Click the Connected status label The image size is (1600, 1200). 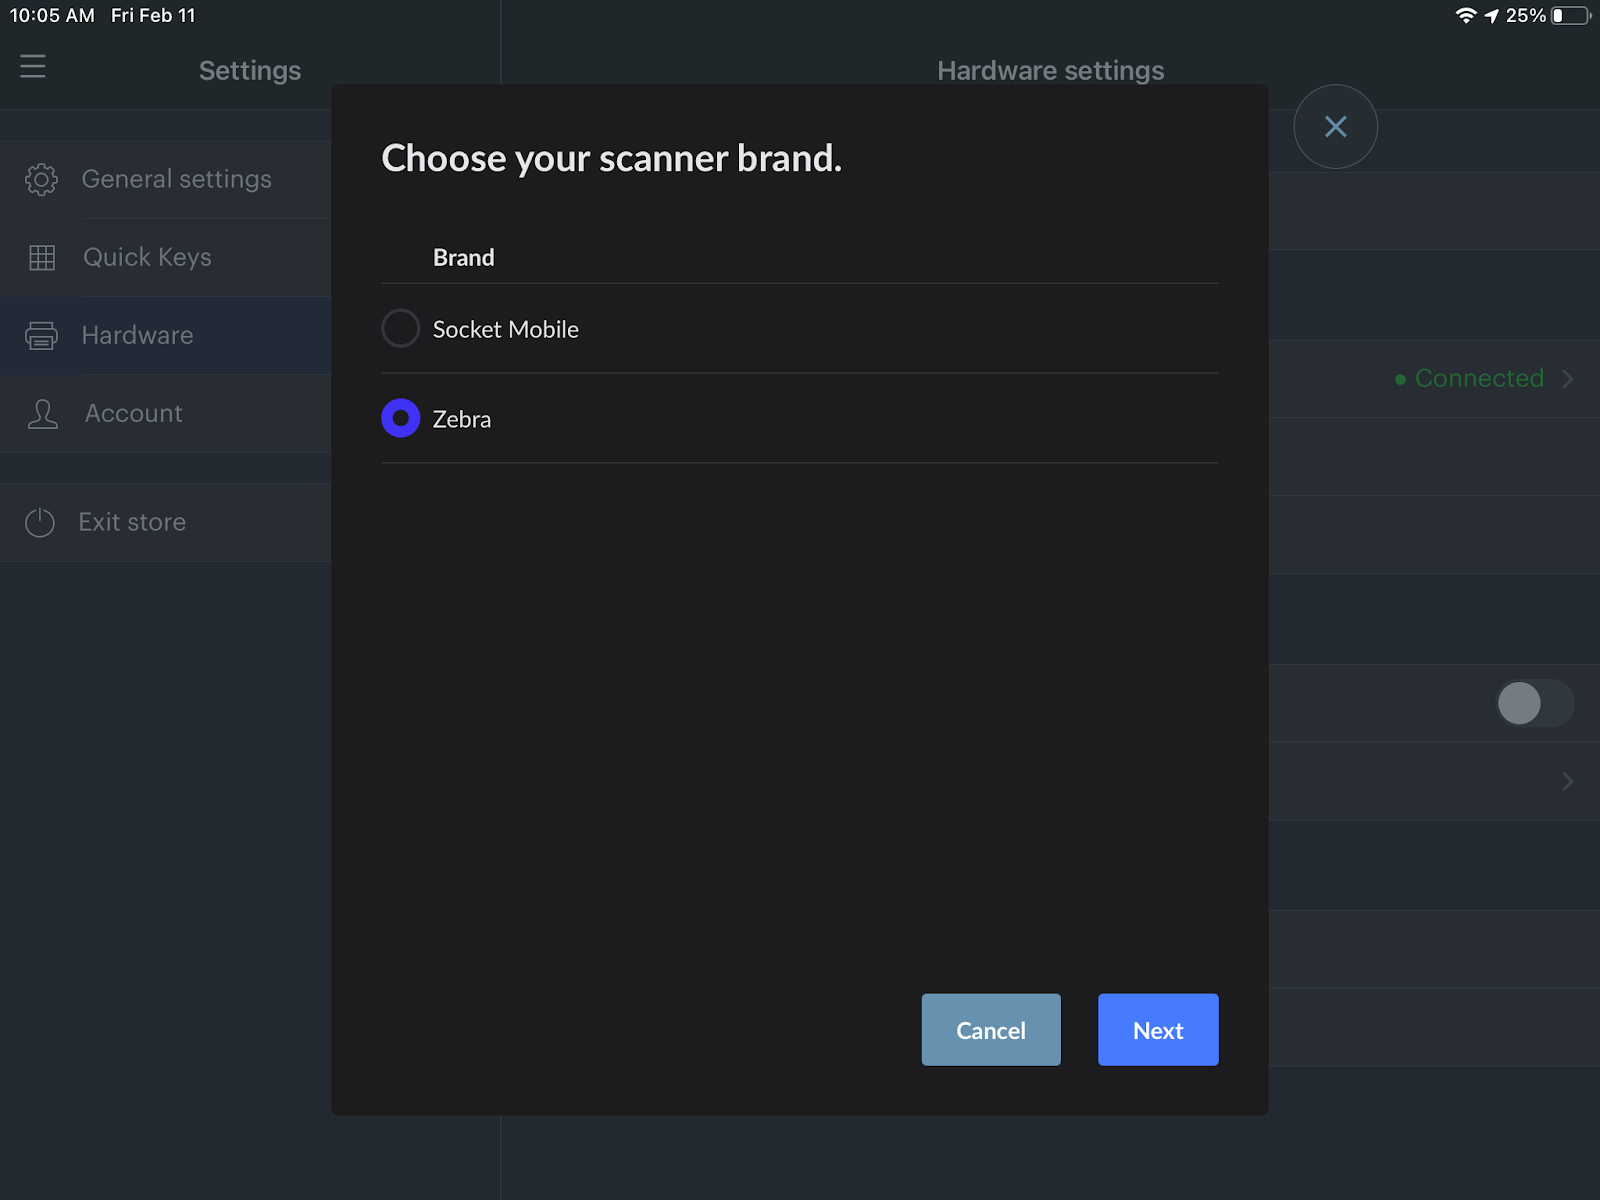[1478, 379]
